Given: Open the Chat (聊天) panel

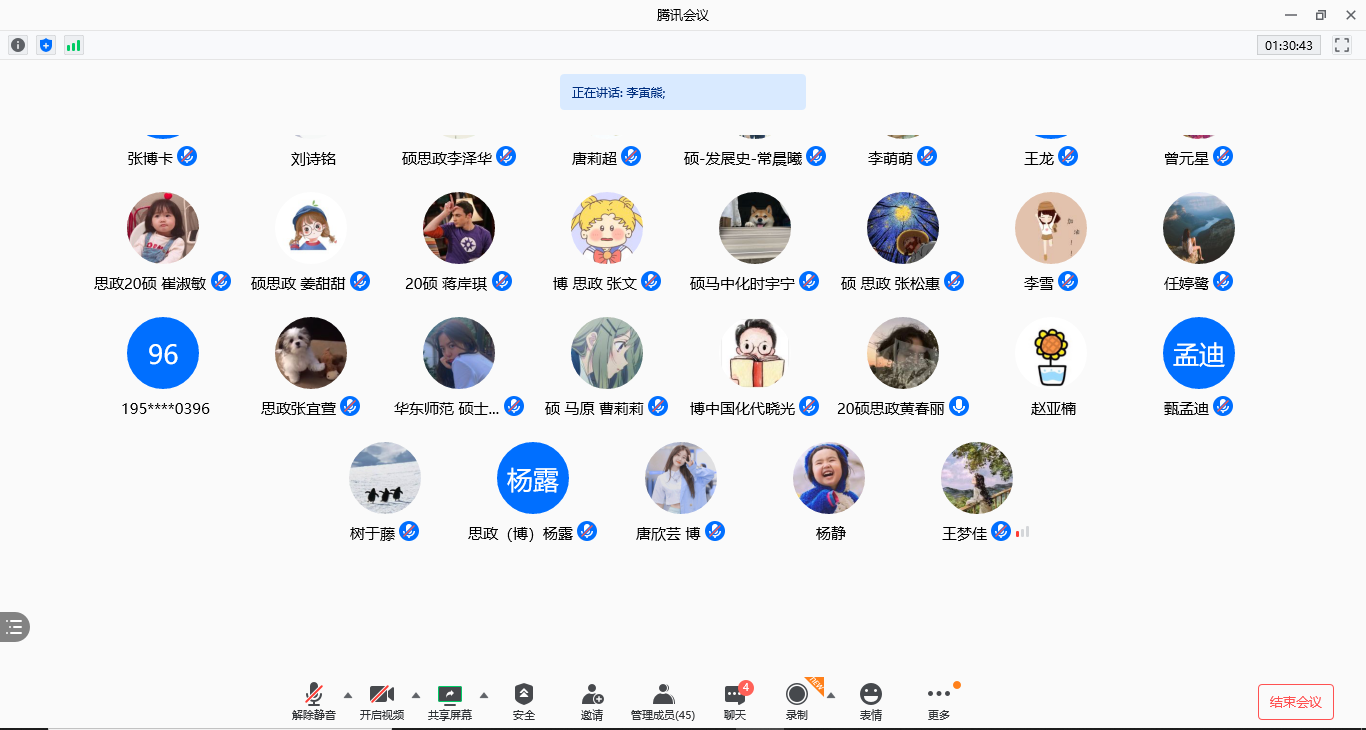Looking at the screenshot, I should tap(735, 701).
